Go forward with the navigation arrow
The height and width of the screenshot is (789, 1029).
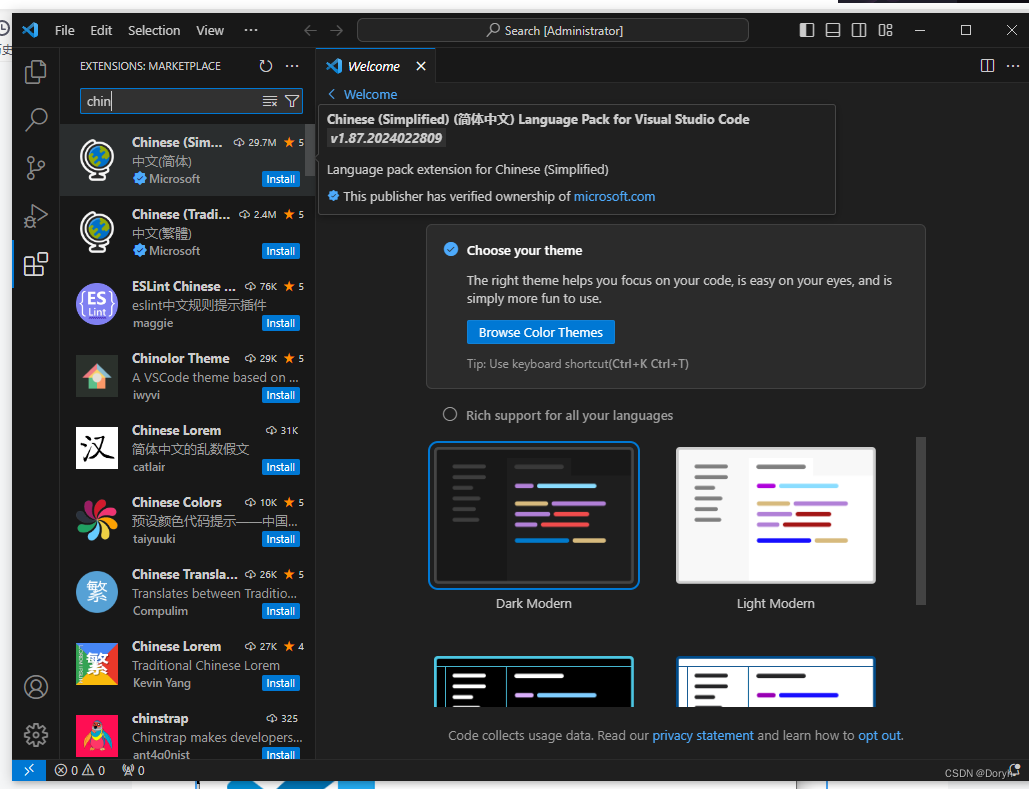pyautogui.click(x=337, y=30)
